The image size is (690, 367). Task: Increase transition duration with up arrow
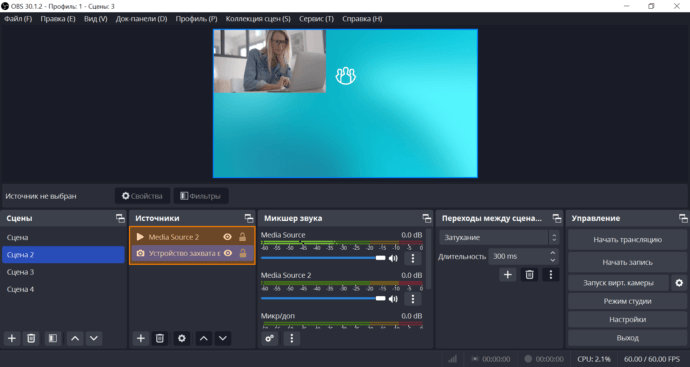[553, 253]
